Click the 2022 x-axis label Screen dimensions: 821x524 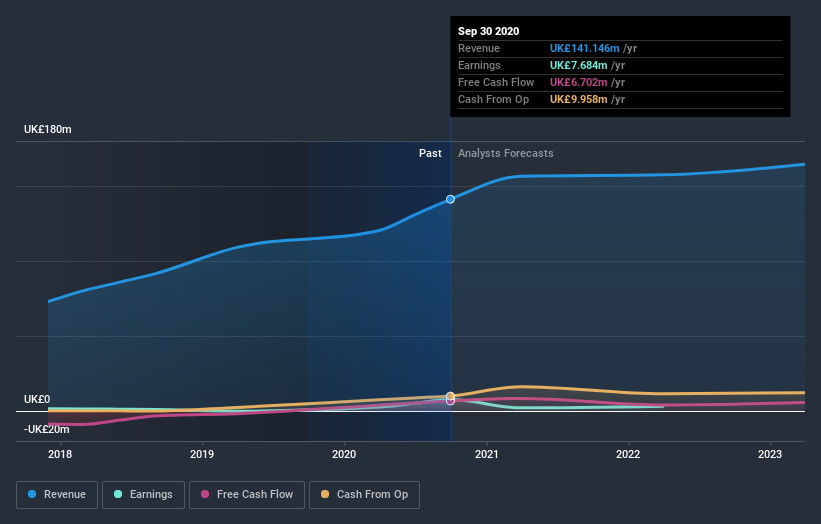(628, 454)
